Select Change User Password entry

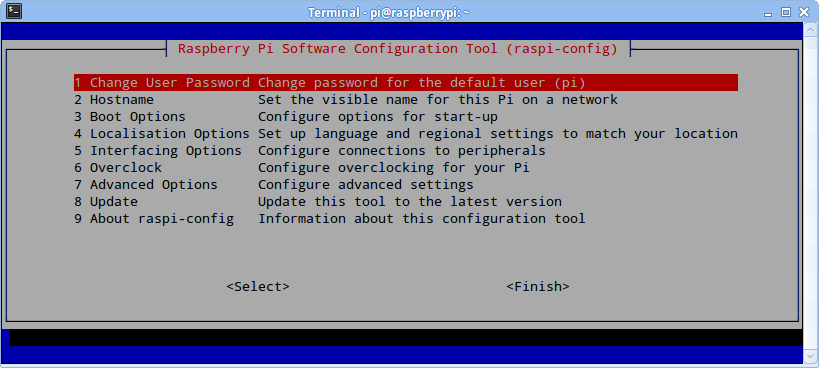coord(406,82)
